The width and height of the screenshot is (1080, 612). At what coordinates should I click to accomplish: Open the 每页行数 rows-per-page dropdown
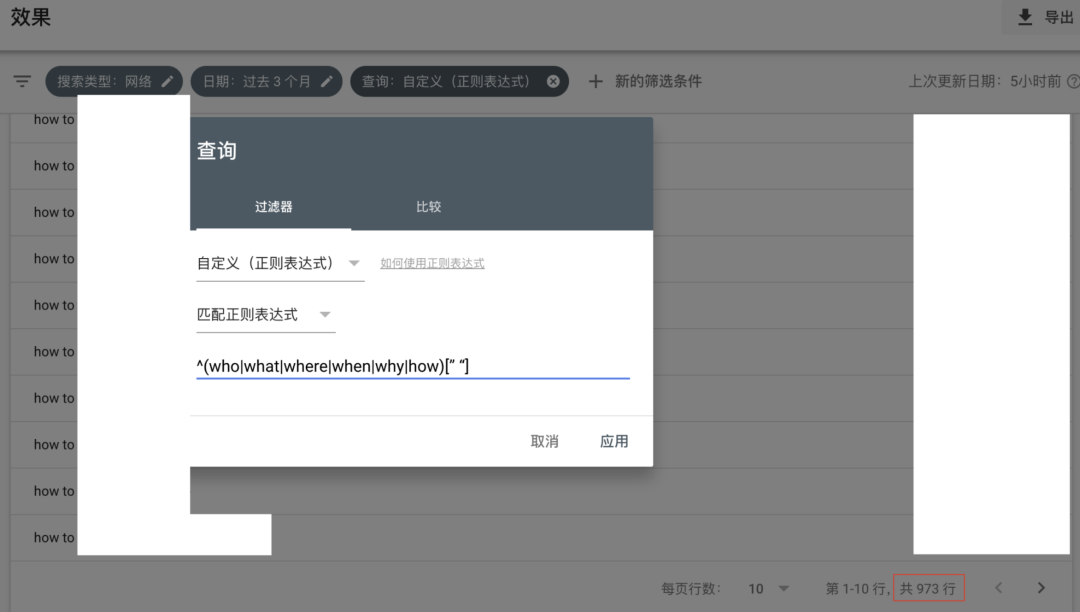pos(770,588)
